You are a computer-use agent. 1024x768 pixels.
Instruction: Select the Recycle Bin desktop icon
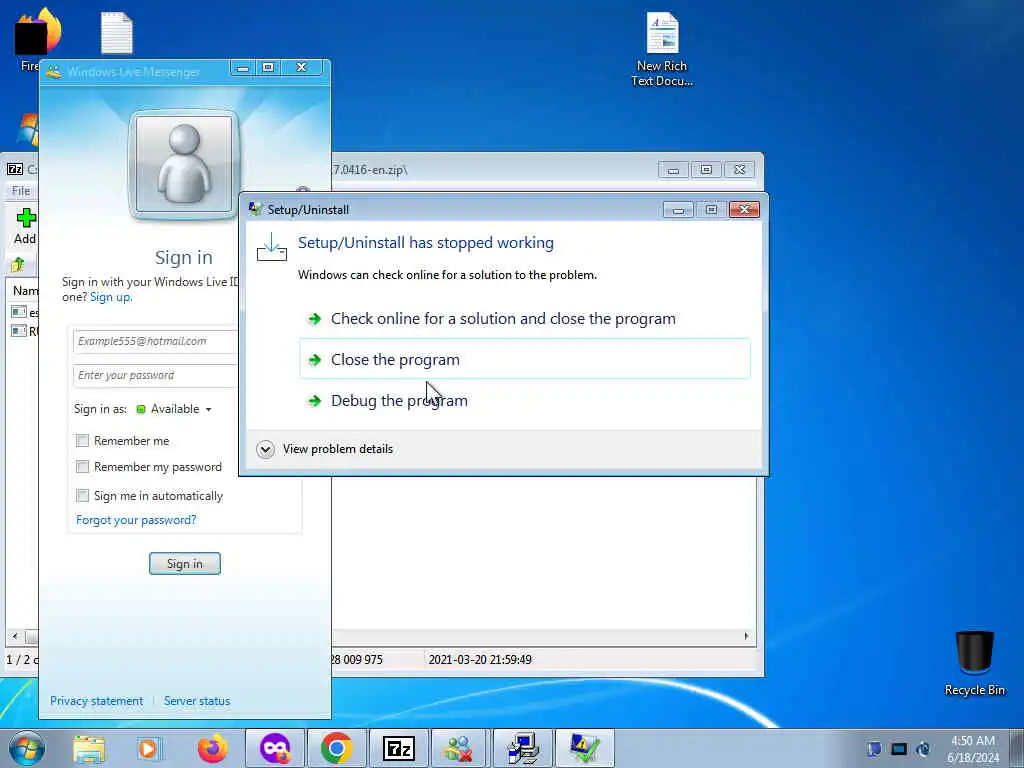[x=974, y=663]
